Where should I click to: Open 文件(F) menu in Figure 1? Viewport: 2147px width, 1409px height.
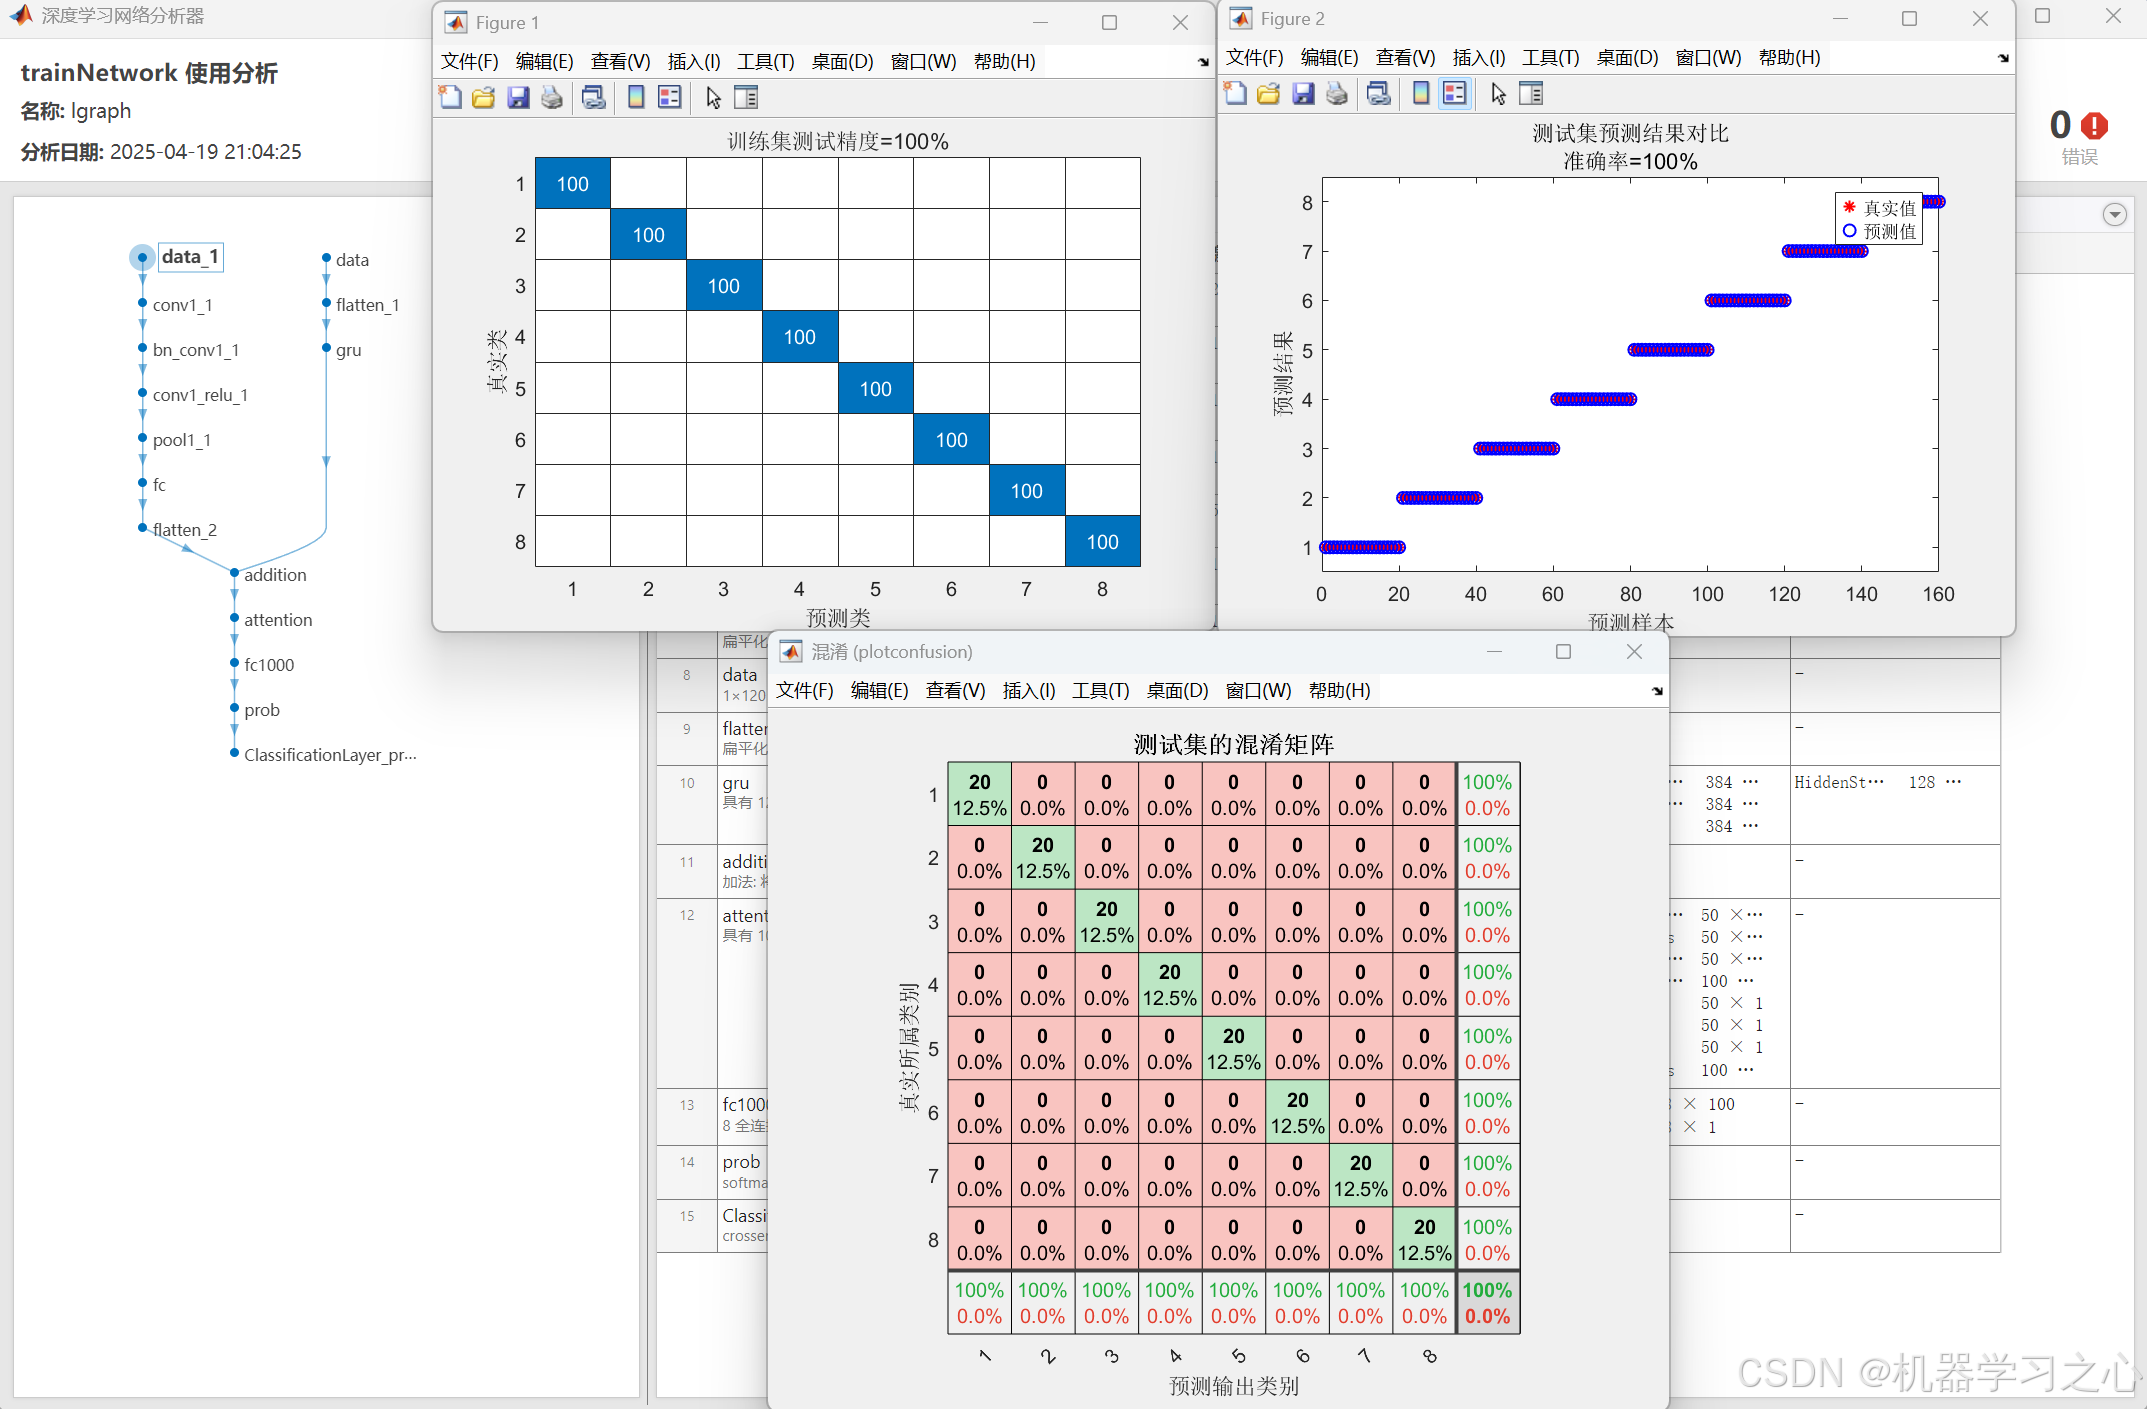(x=470, y=62)
